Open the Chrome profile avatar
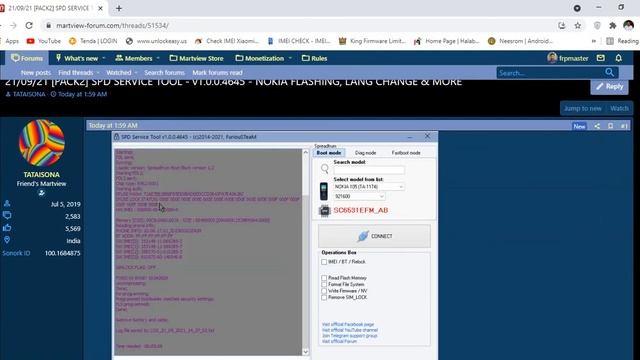The width and height of the screenshot is (640, 360). coord(629,25)
